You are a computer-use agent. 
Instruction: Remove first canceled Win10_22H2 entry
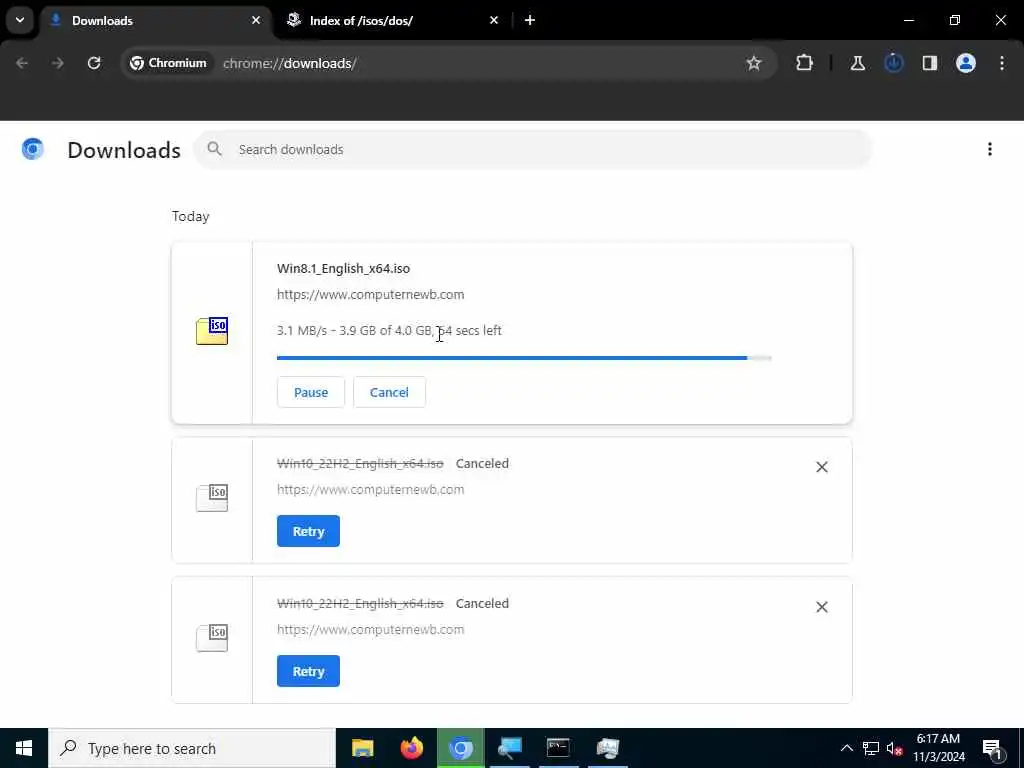click(x=822, y=467)
